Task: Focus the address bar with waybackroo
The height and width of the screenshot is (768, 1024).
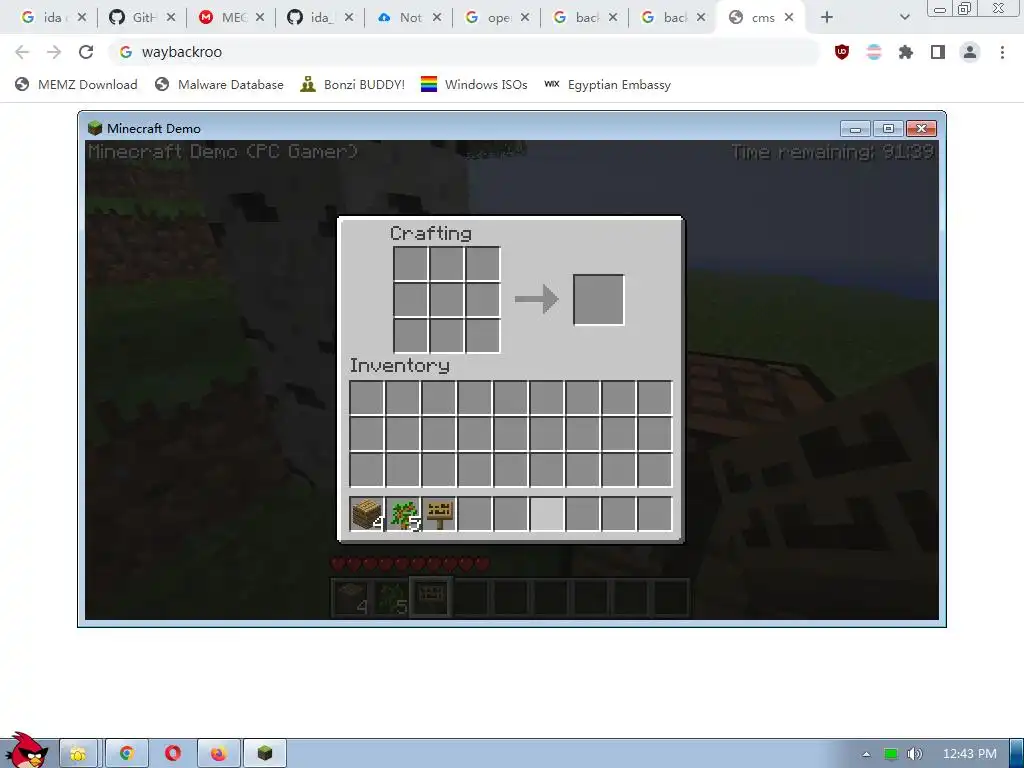Action: coord(464,52)
